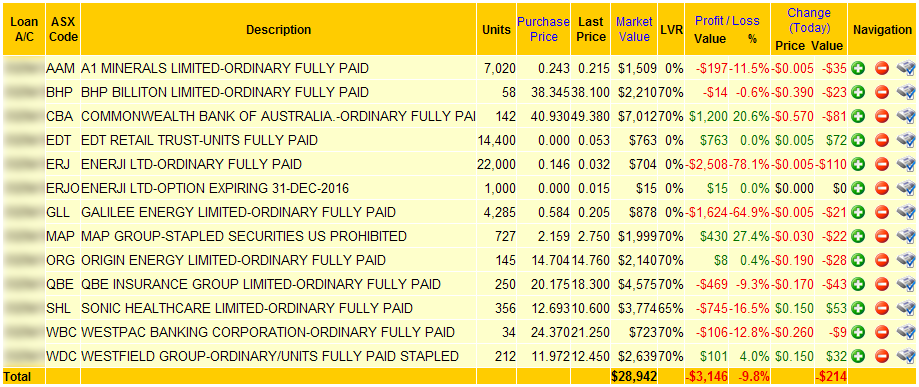
Task: Click red minus icon for CBA row
Action: (882, 117)
